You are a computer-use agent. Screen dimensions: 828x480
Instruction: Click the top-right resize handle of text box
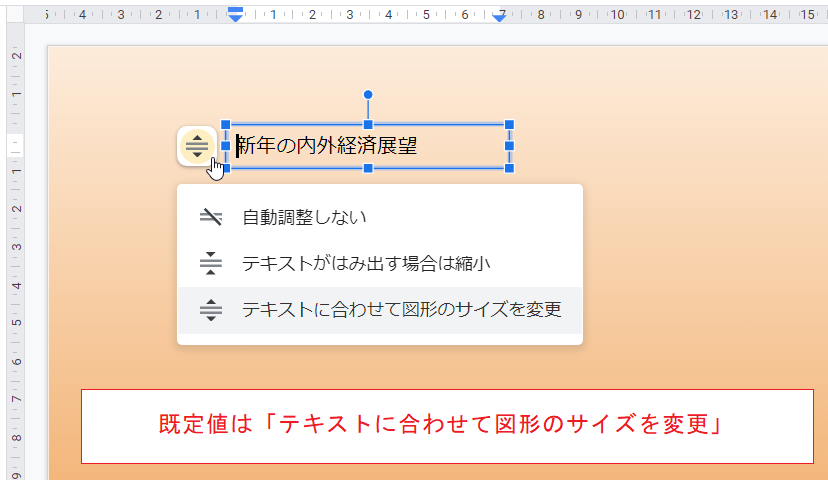(x=510, y=125)
